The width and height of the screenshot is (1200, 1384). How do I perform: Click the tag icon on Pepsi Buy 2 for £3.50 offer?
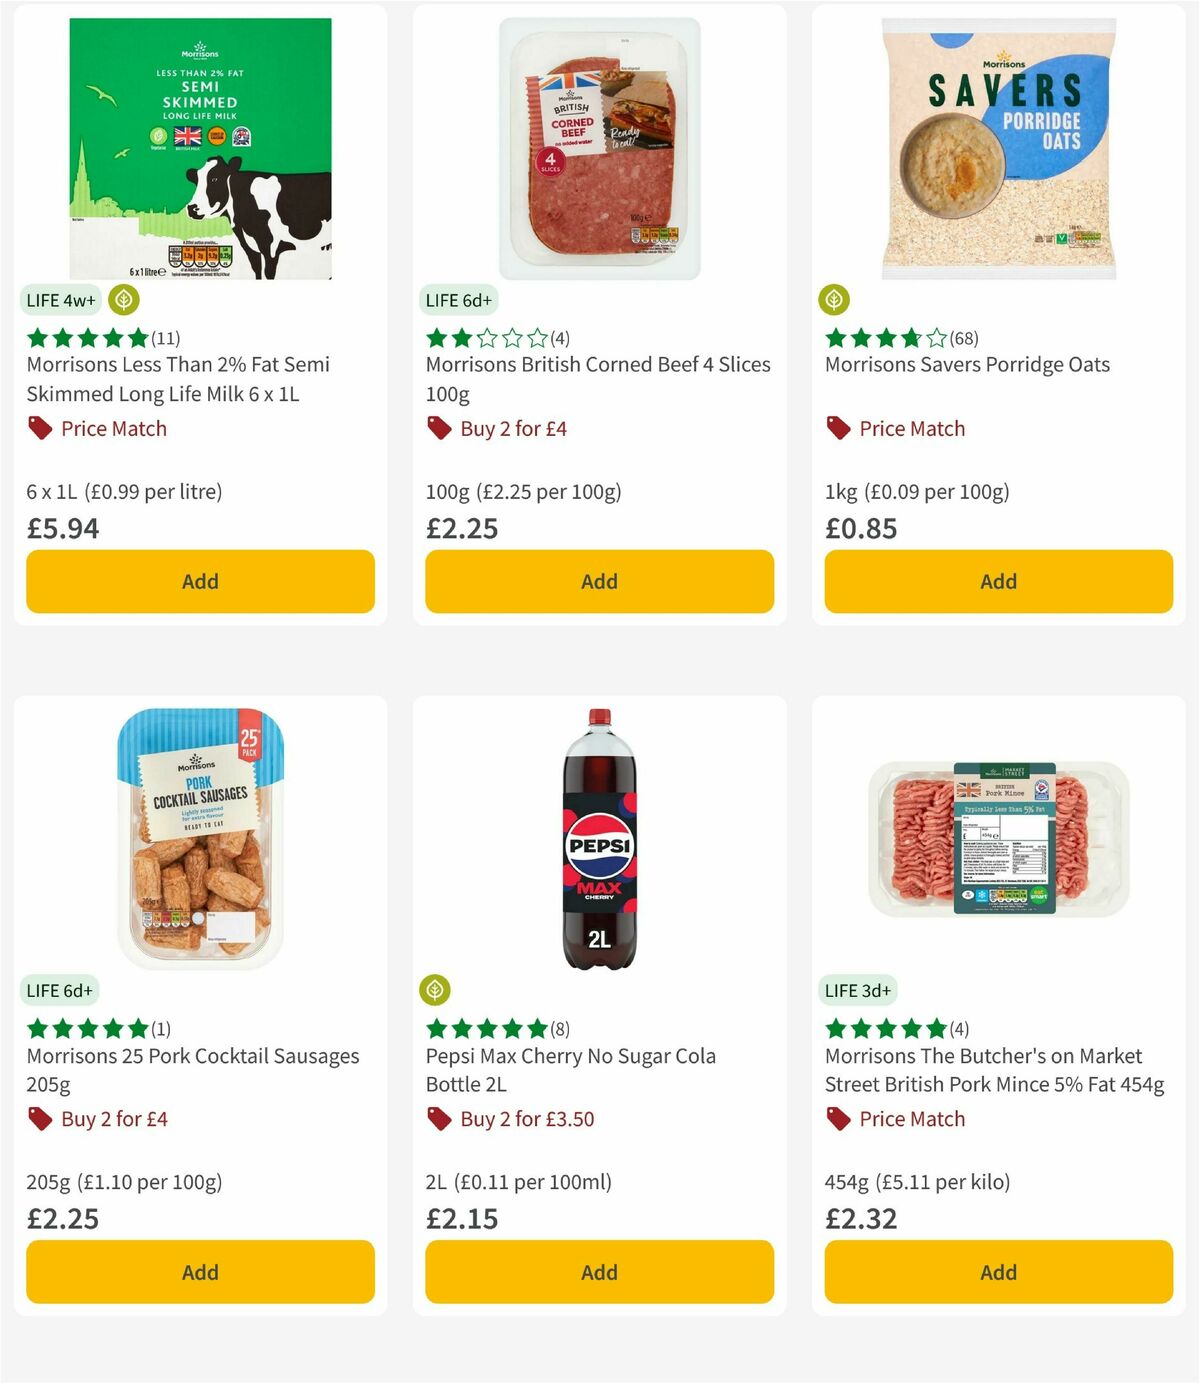[438, 1119]
